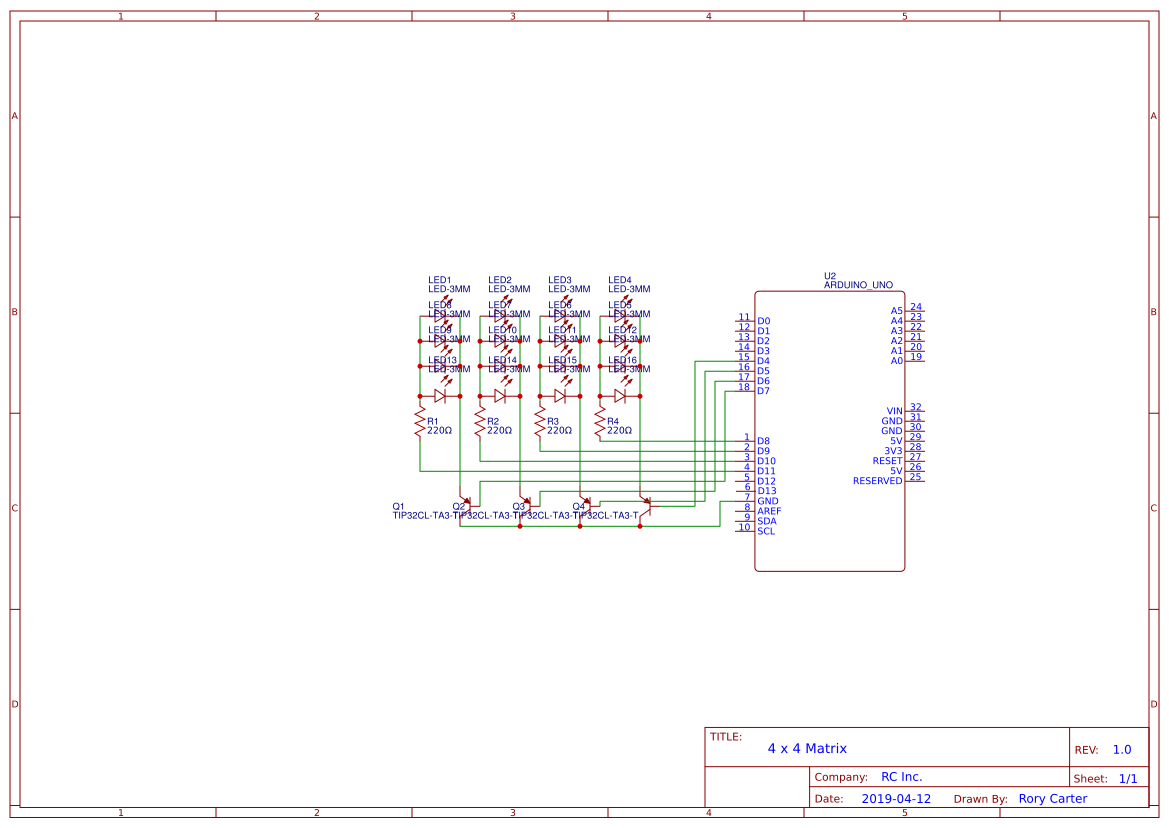Click the "Rory Carter" drawn-by name
This screenshot has height=828, width=1169.
tap(1052, 799)
